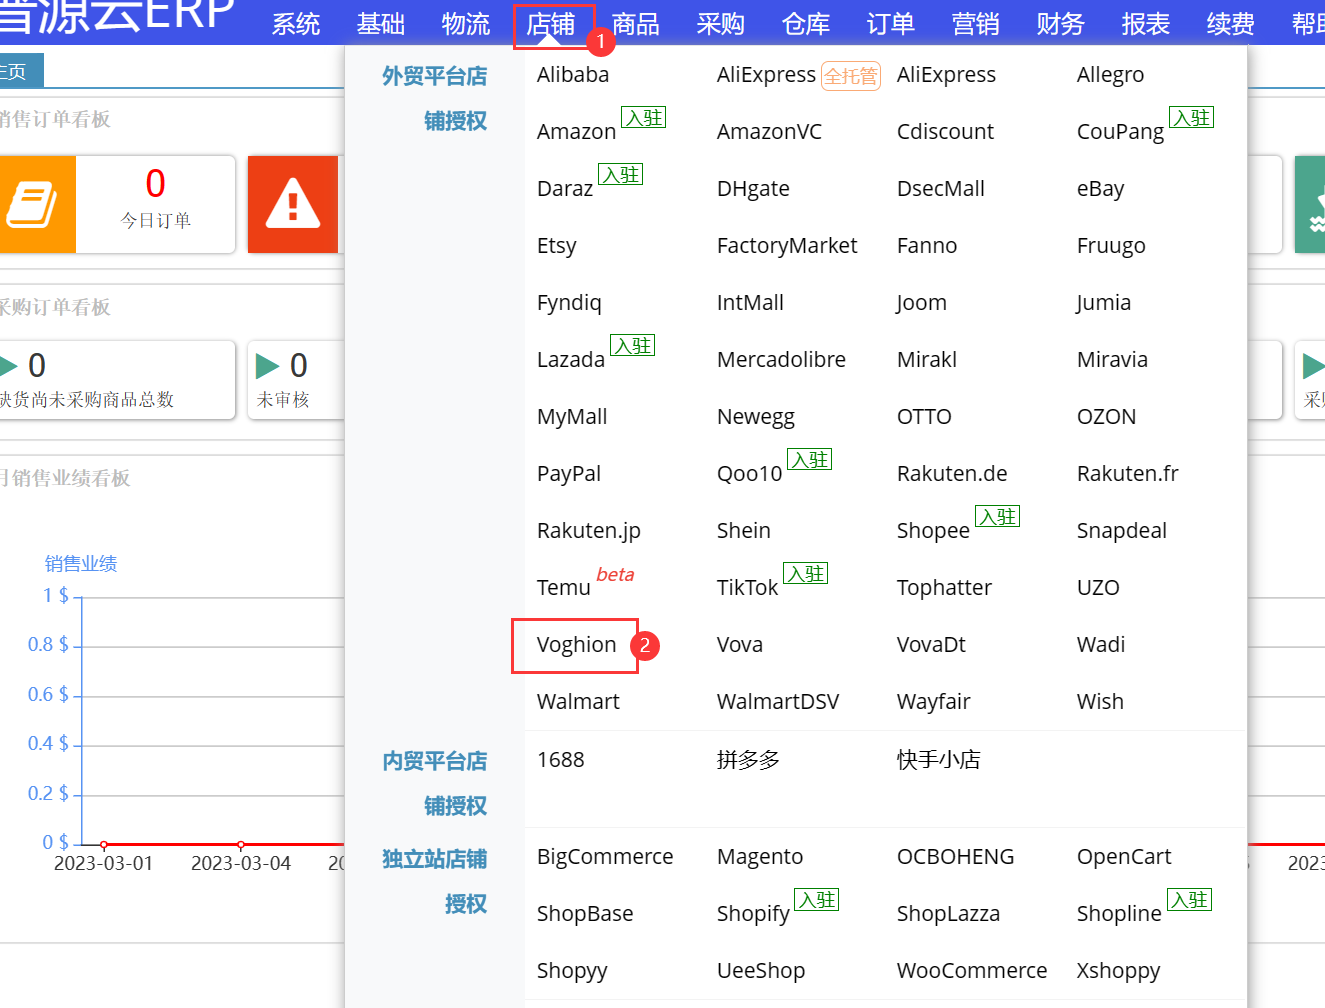Screen dimensions: 1325x1008
Task: Click the orange today's orders book icon
Action: pyautogui.click(x=32, y=204)
